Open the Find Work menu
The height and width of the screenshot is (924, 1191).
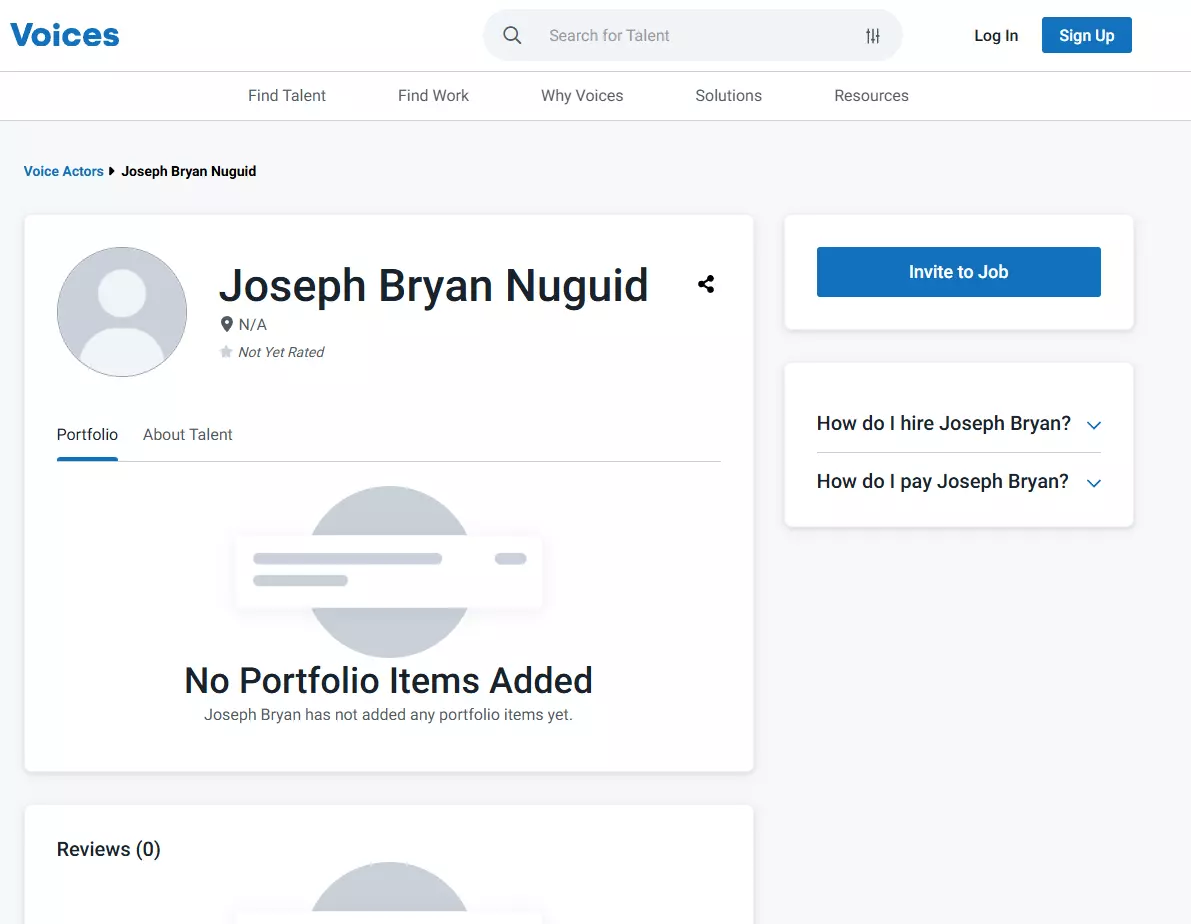pos(433,96)
